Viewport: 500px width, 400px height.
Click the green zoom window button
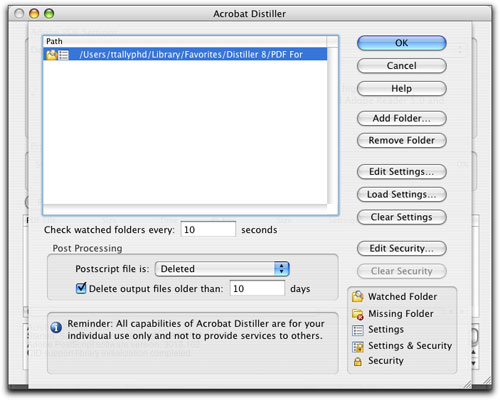(x=49, y=14)
